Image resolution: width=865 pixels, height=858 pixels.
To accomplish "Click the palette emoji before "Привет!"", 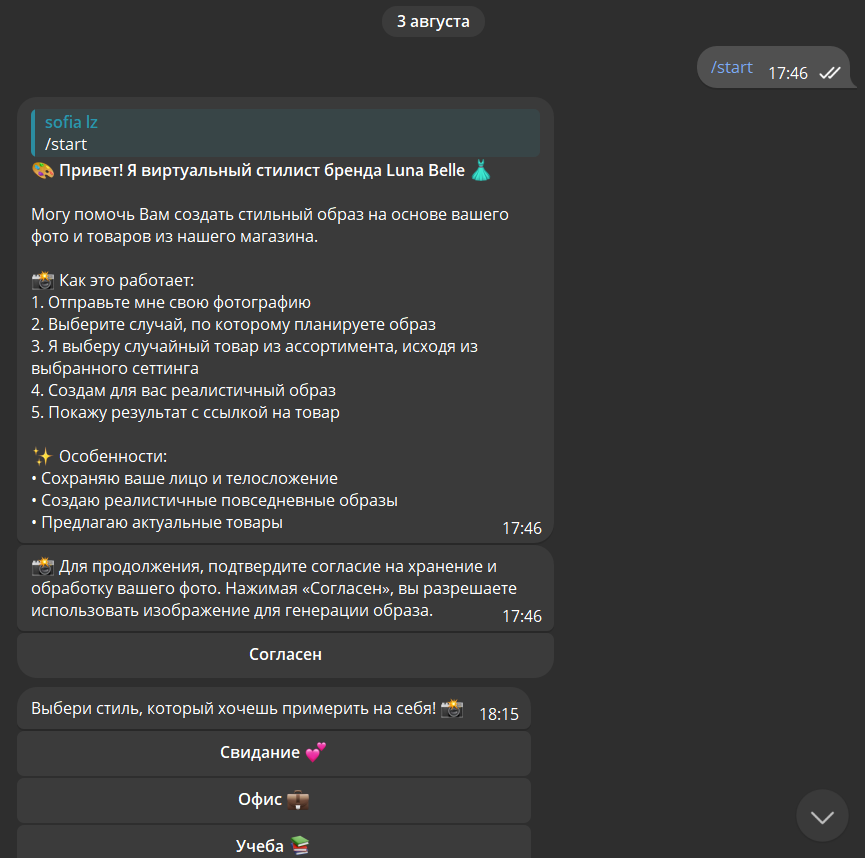I will [x=43, y=170].
